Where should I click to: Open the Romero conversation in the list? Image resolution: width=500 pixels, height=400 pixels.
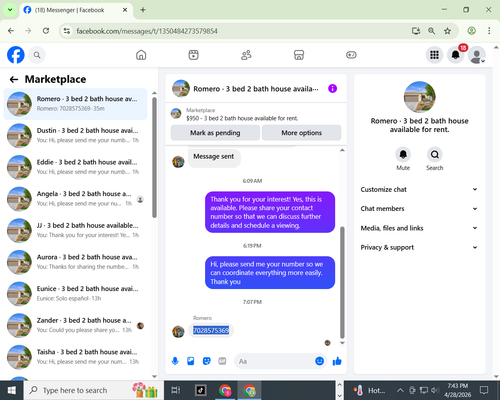coord(75,104)
